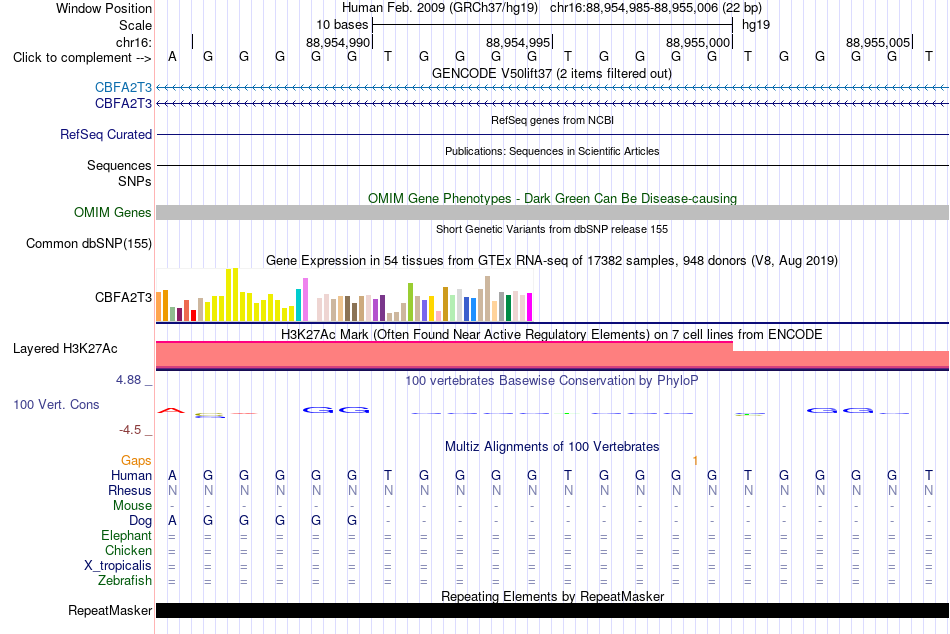Click the position label 88,954,995
This screenshot has height=634, width=950.
pyautogui.click(x=517, y=42)
